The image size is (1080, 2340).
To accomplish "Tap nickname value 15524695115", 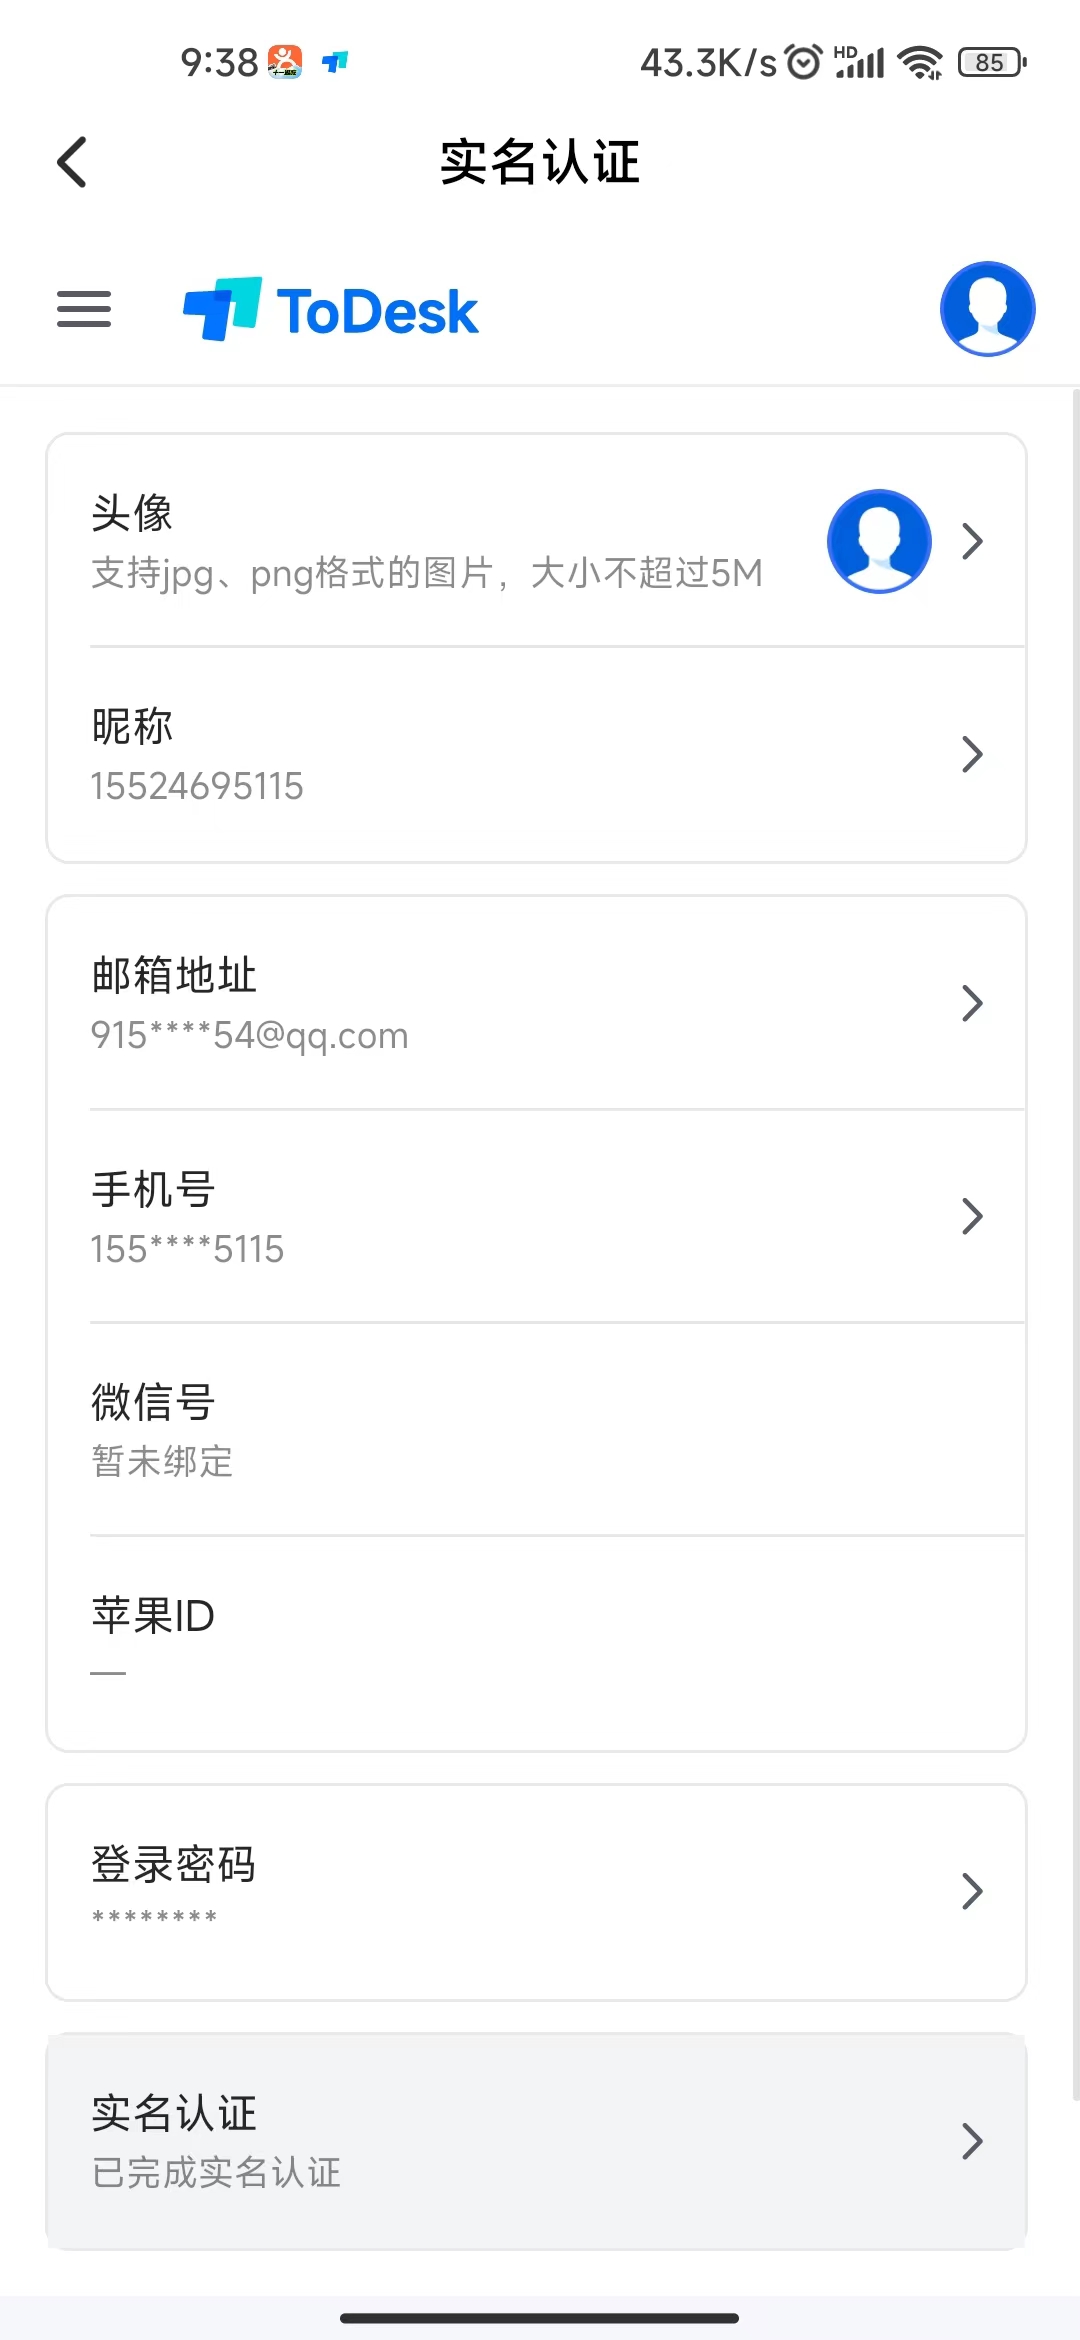I will [x=197, y=786].
